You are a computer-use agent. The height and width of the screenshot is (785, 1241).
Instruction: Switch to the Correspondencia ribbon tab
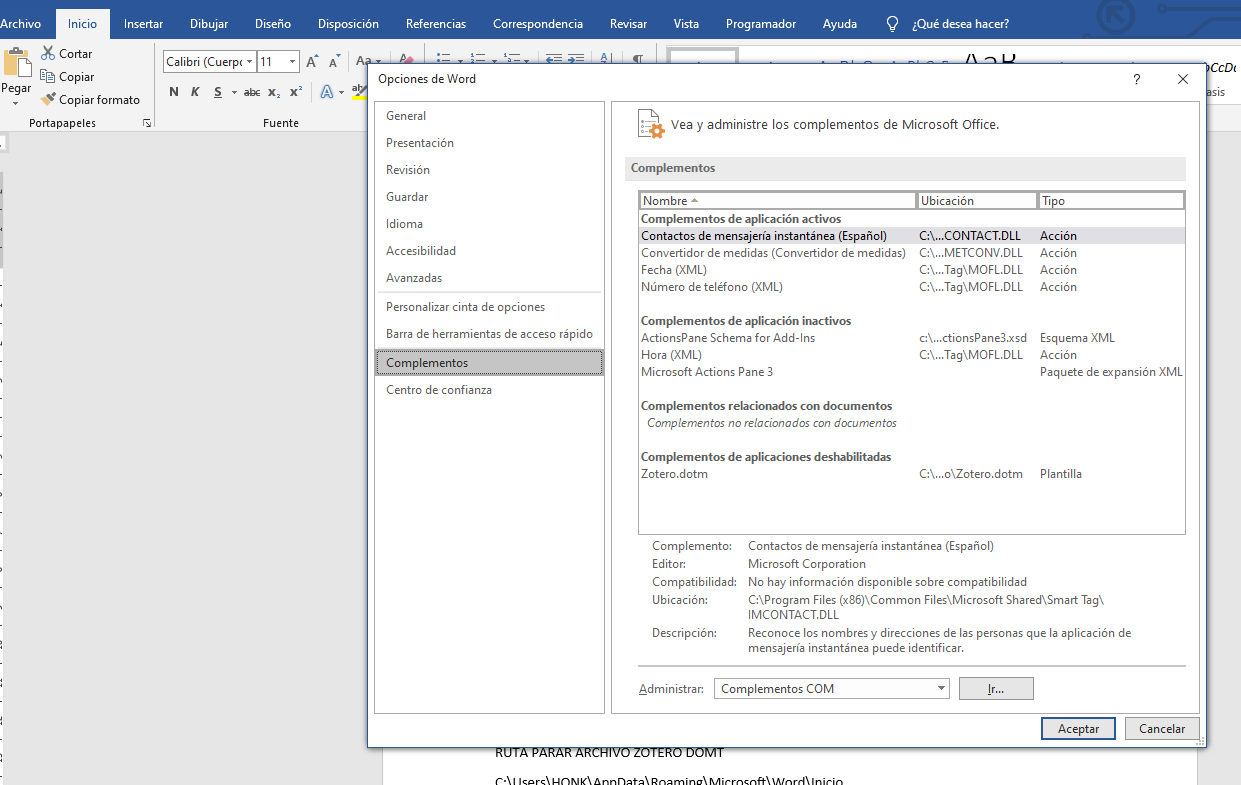click(538, 23)
